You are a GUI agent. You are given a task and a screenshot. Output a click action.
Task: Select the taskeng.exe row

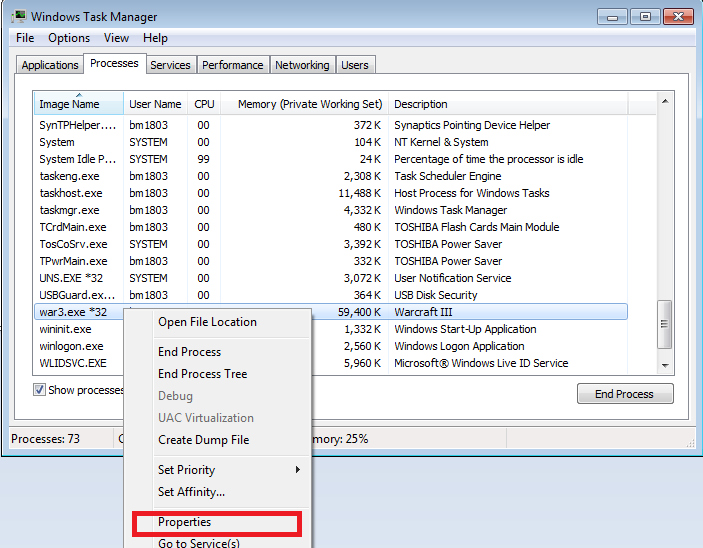click(331, 176)
